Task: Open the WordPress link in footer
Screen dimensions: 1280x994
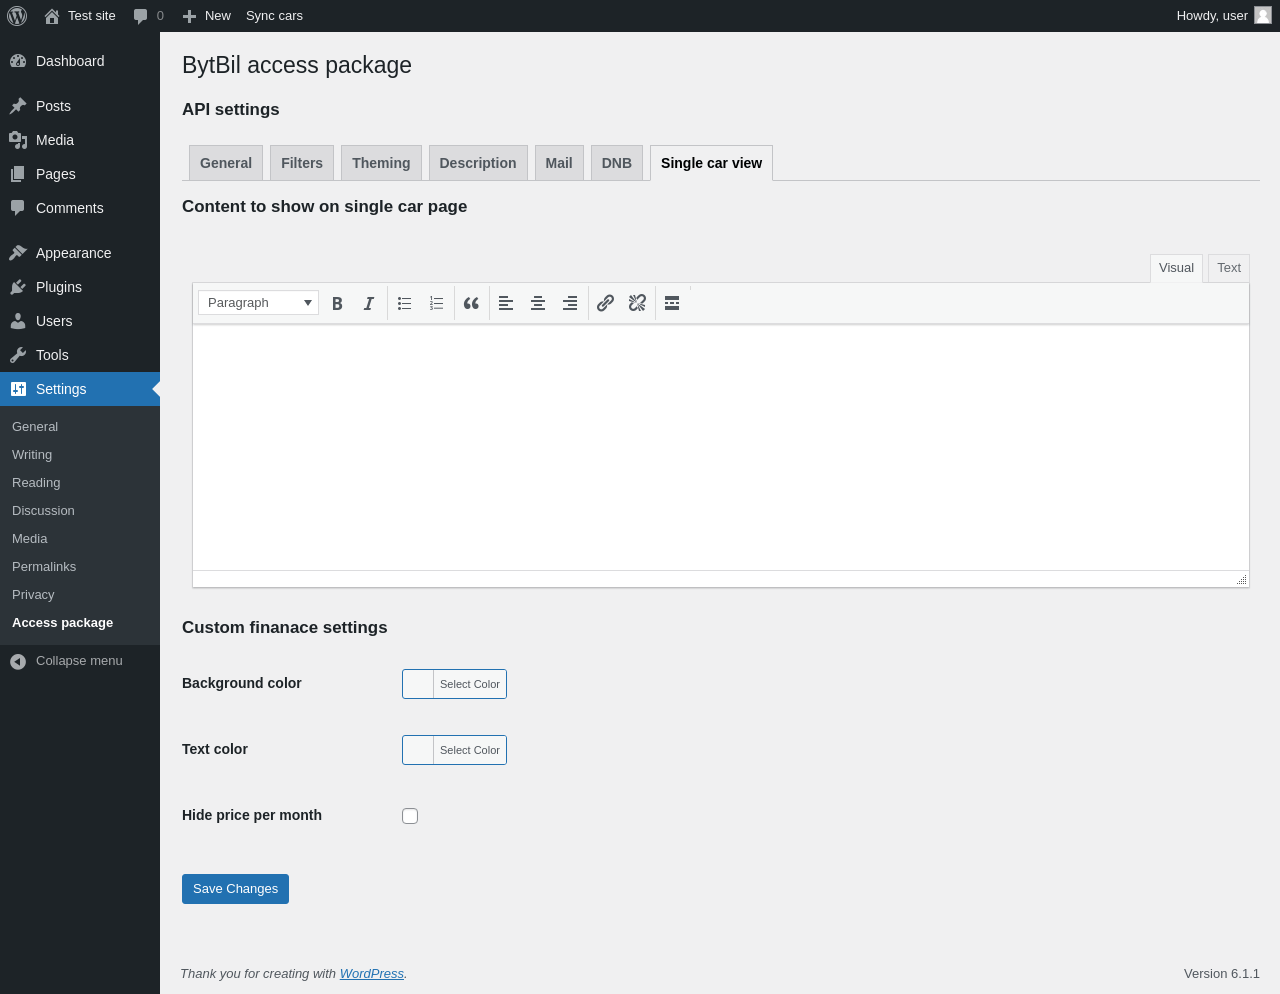Action: coord(371,974)
